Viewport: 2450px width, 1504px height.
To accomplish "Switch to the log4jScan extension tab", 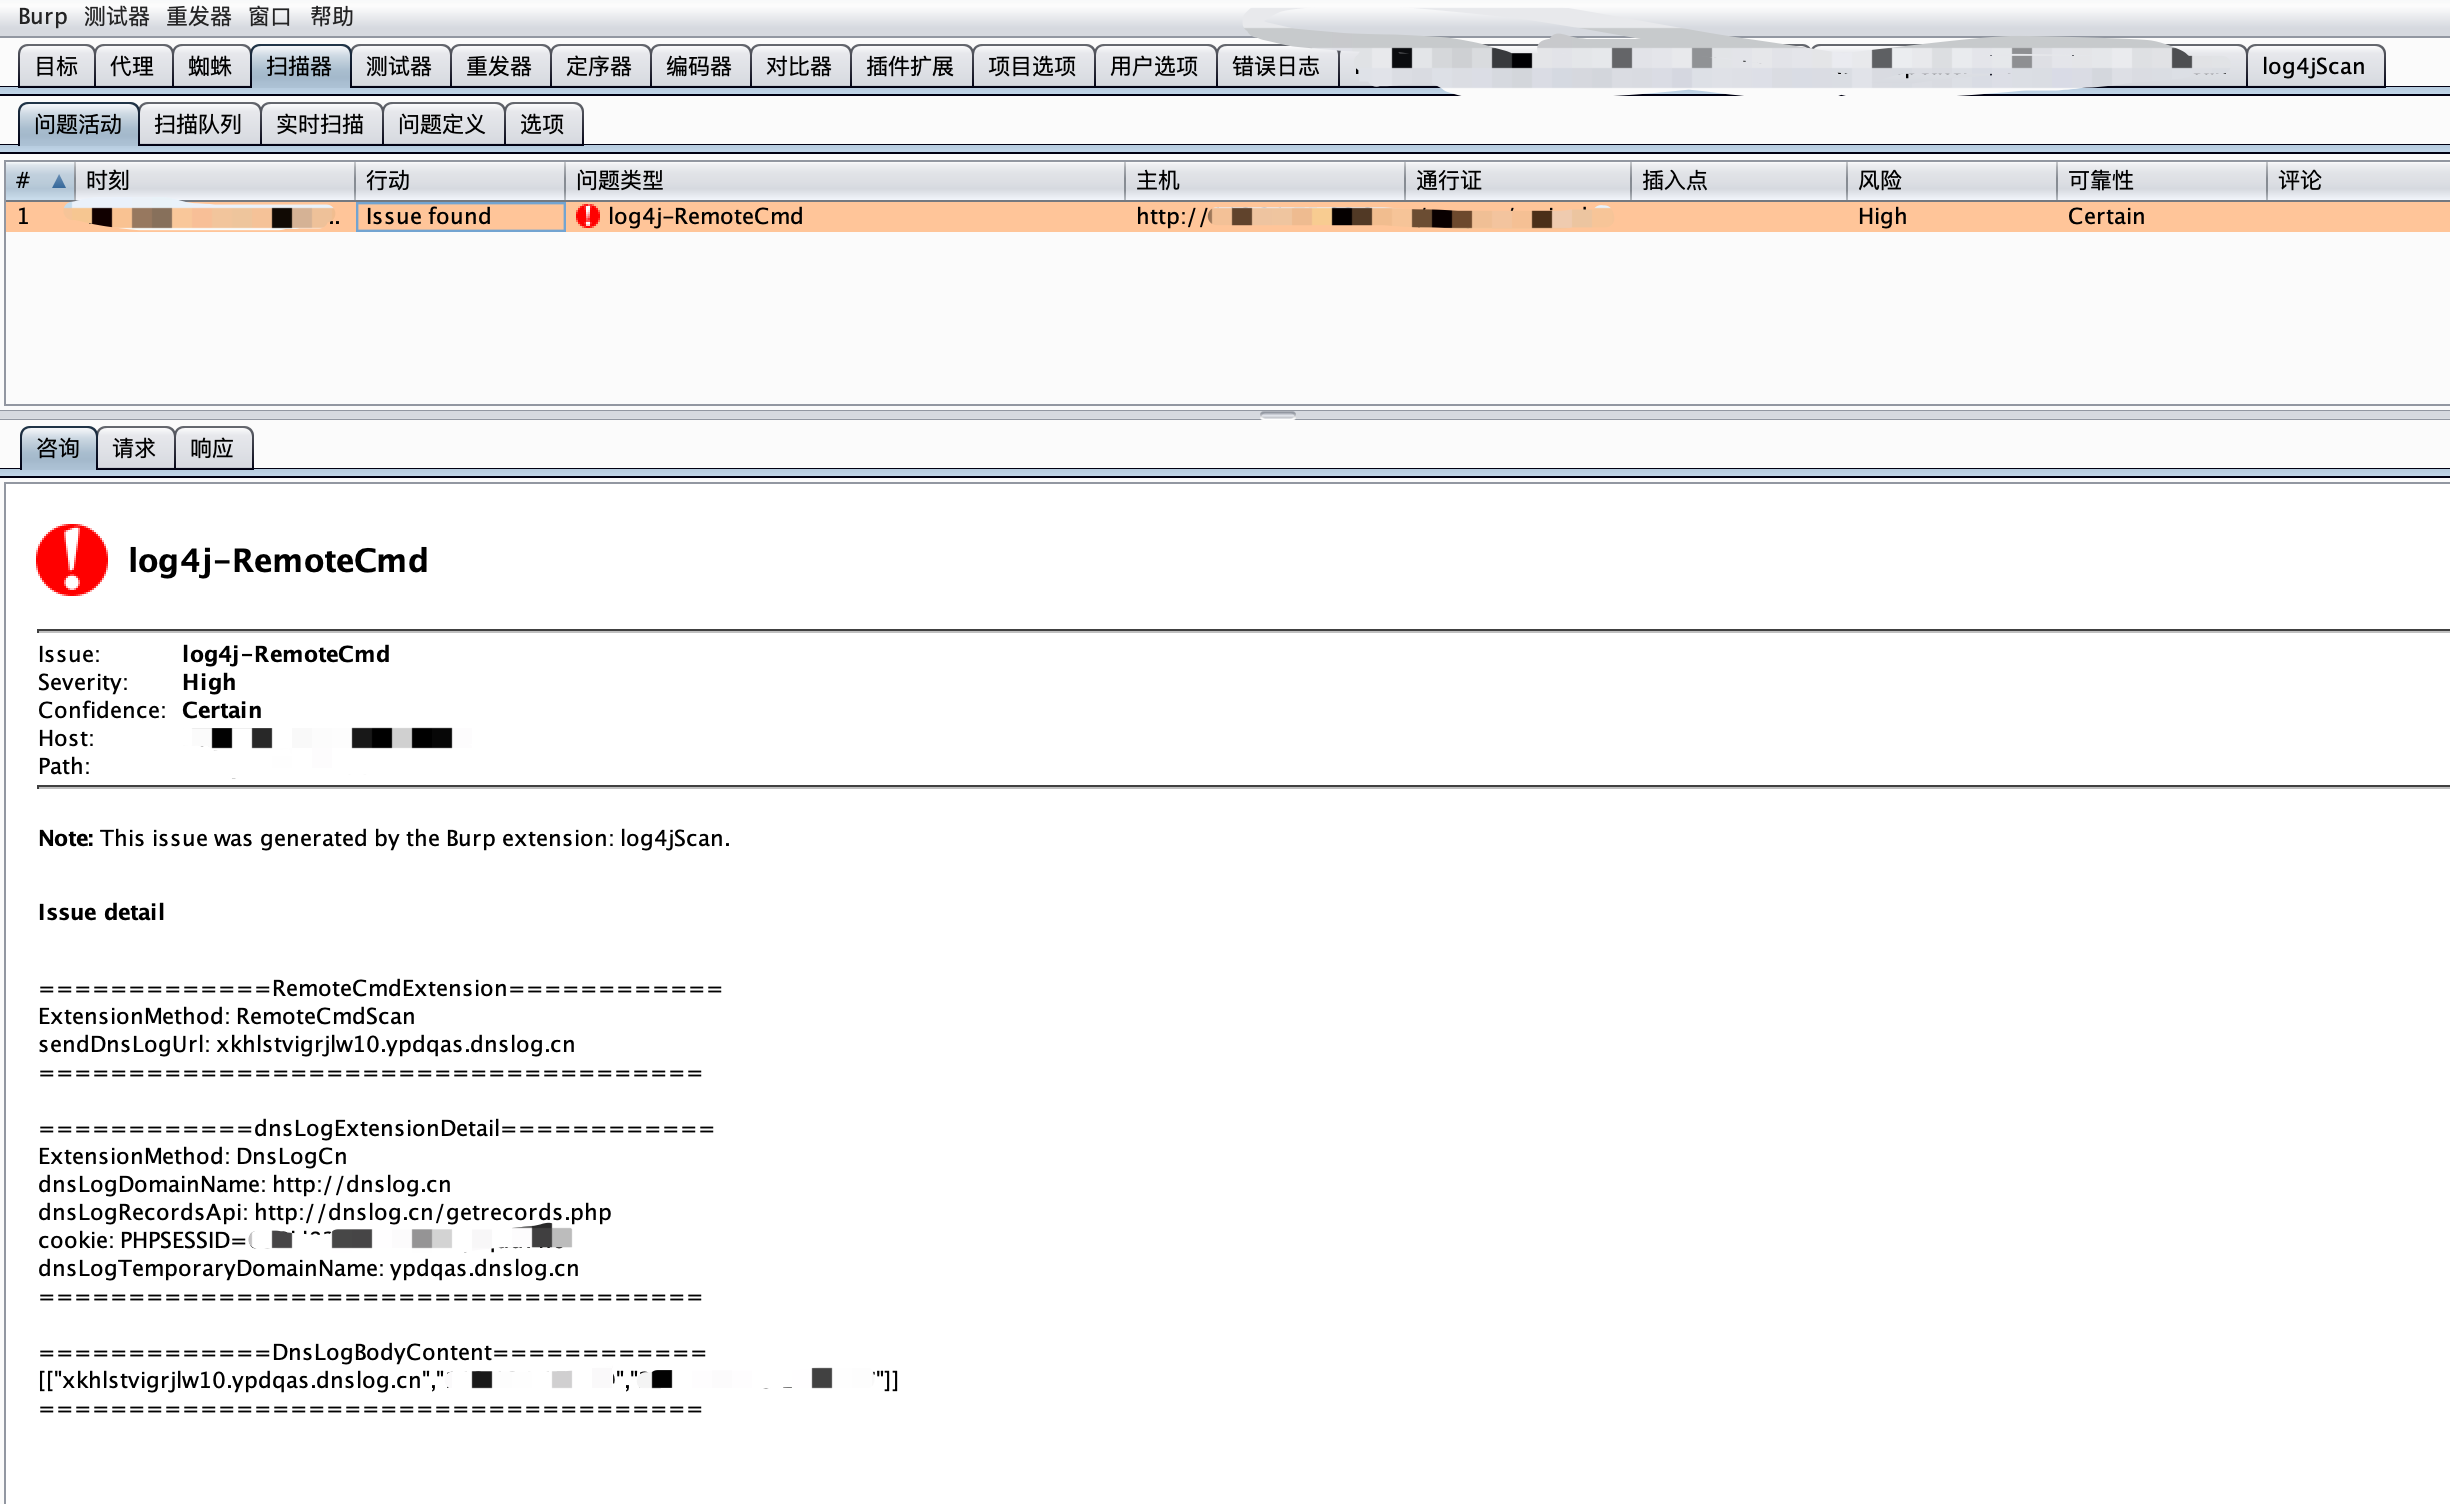I will 2313,66.
